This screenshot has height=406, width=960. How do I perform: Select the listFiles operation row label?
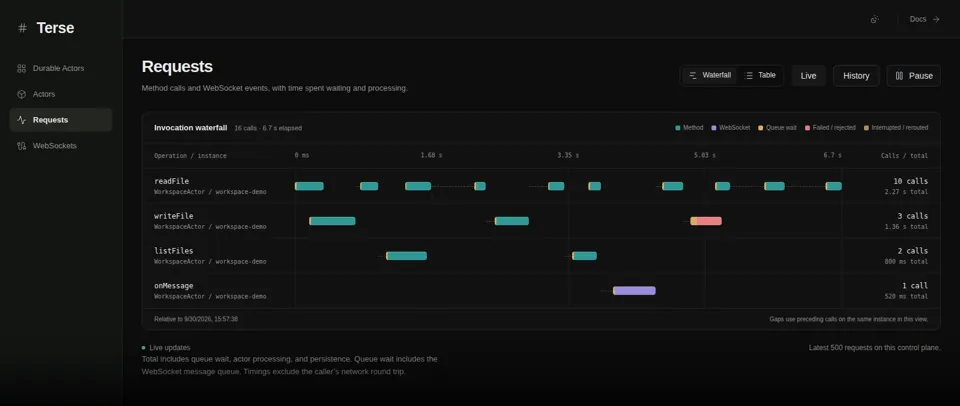173,251
